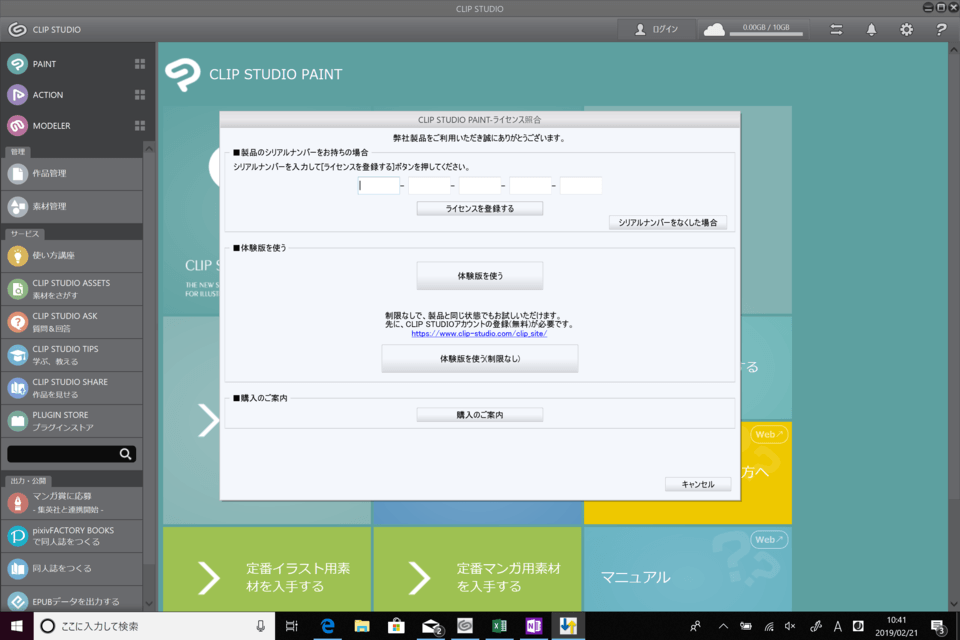960x640 pixels.
Task: Expand the grid menu beside ACTION
Action: [140, 95]
